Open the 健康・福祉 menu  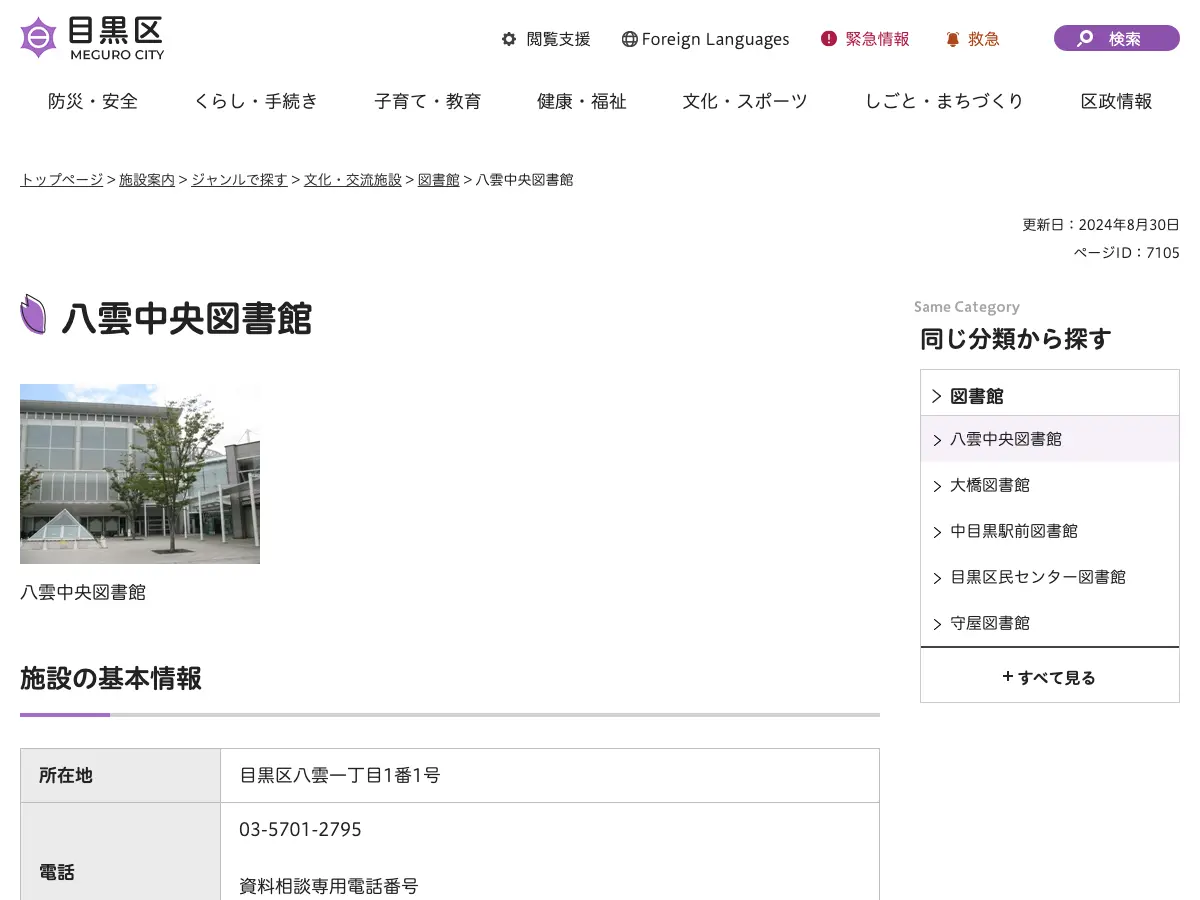[x=582, y=101]
